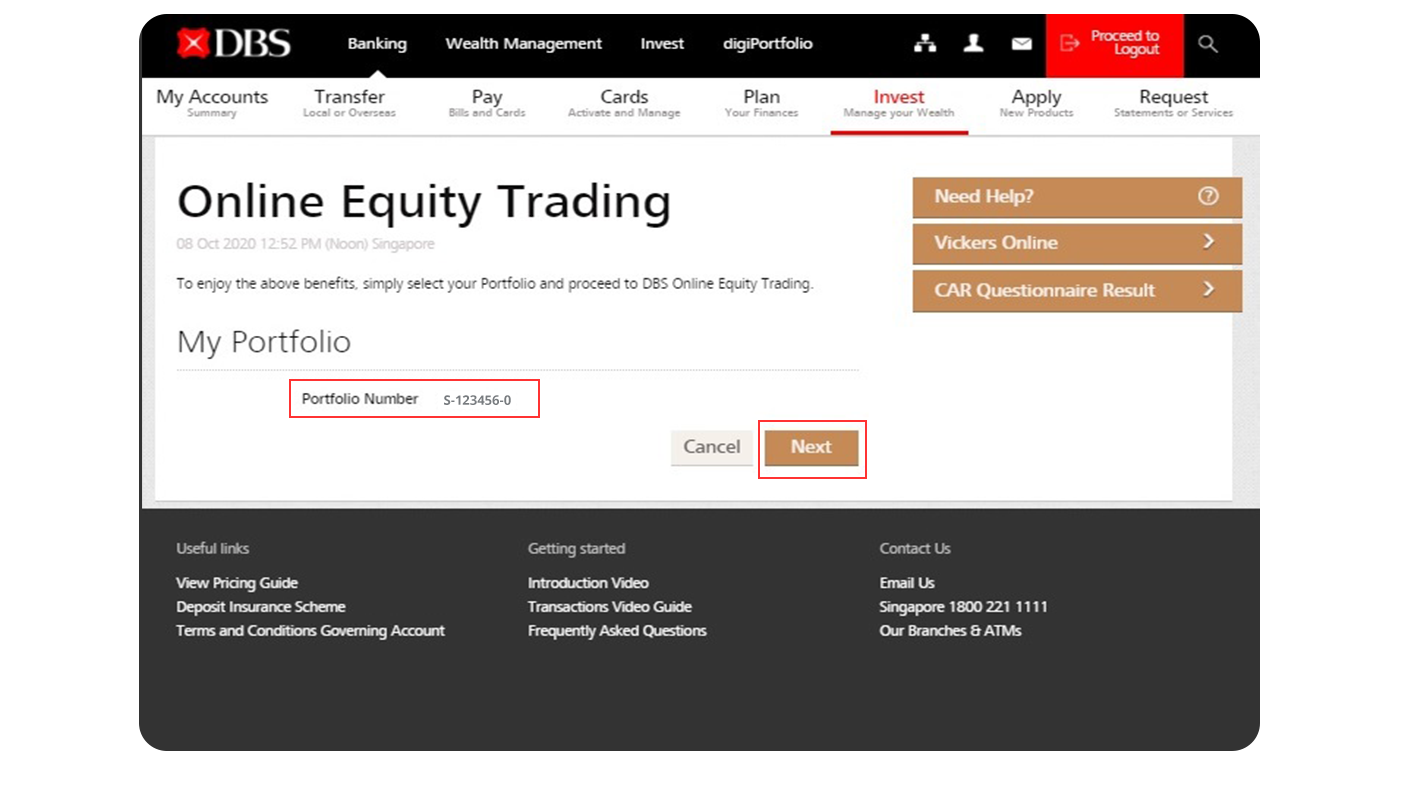
Task: Expand Vickers Online chevron arrow
Action: [1208, 241]
